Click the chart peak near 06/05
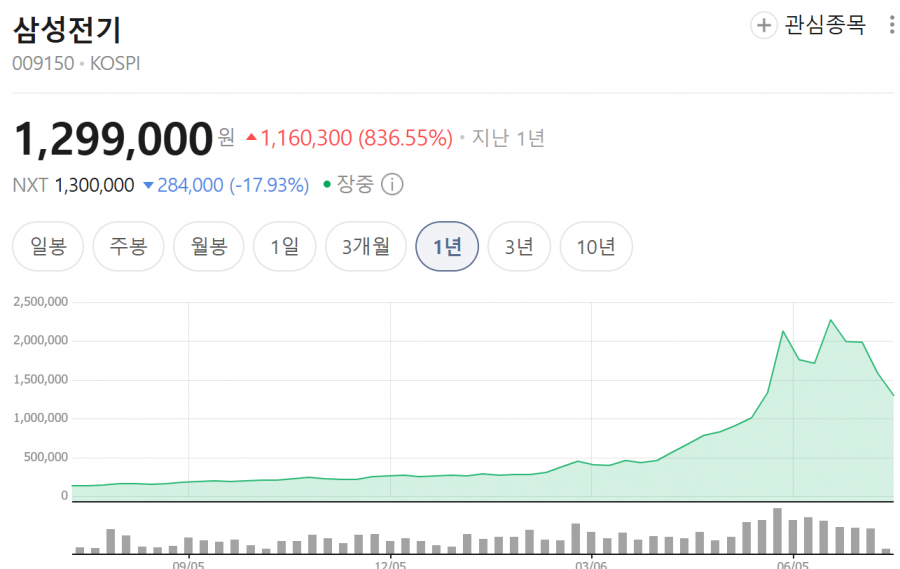This screenshot has height=569, width=900. tap(831, 320)
